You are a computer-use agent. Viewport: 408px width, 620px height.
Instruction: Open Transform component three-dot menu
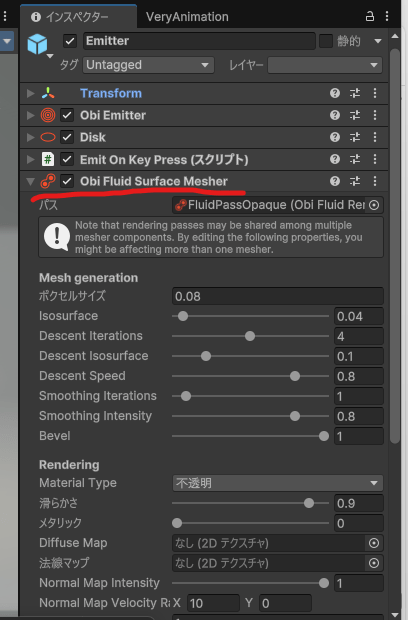click(375, 93)
